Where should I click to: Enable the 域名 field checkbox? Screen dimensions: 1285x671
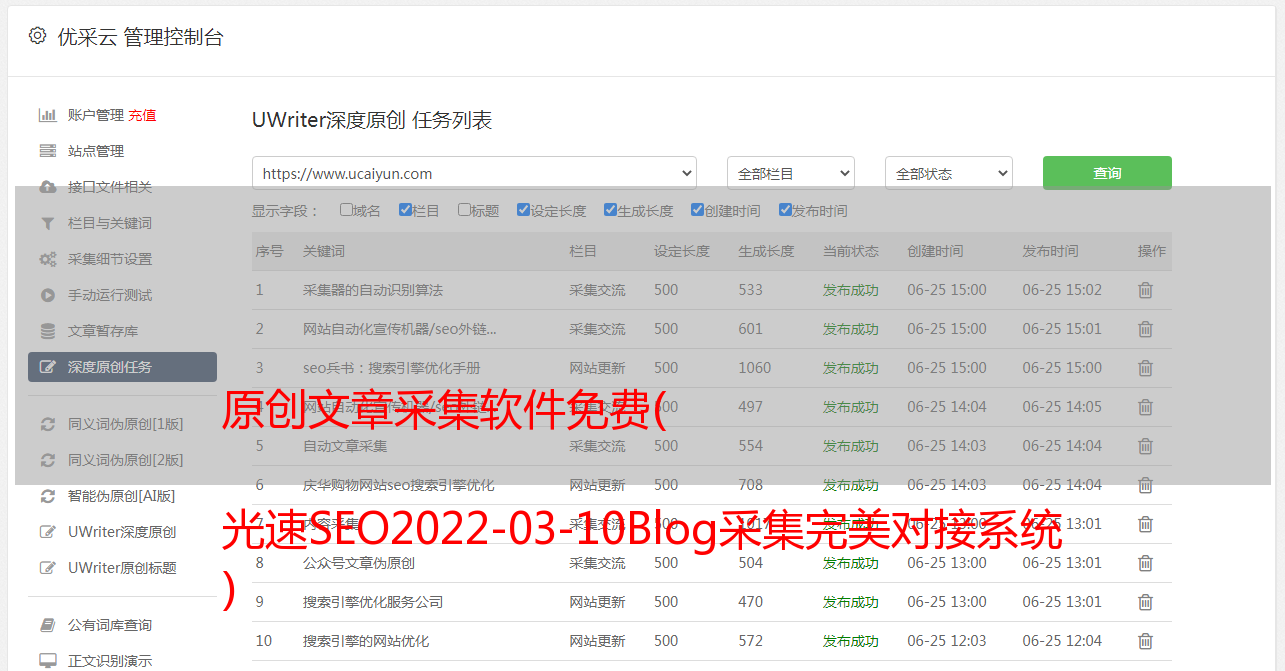coord(346,210)
